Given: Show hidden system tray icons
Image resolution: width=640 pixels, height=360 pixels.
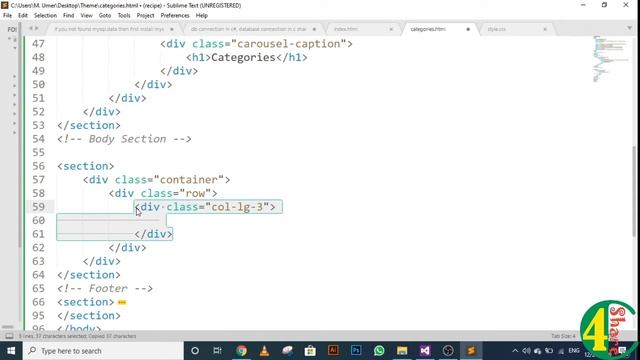Looking at the screenshot, I should coord(515,351).
